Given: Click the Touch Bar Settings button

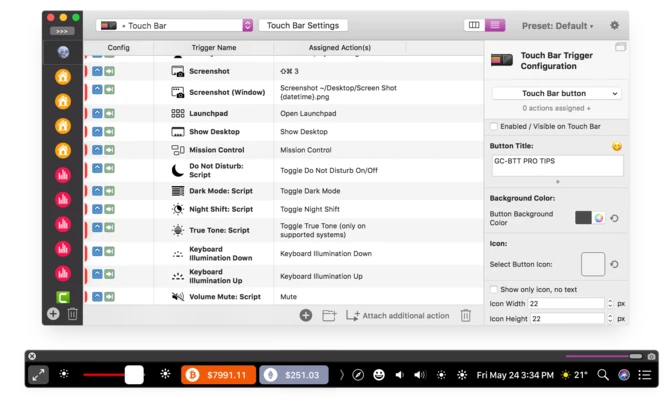Looking at the screenshot, I should click(303, 25).
